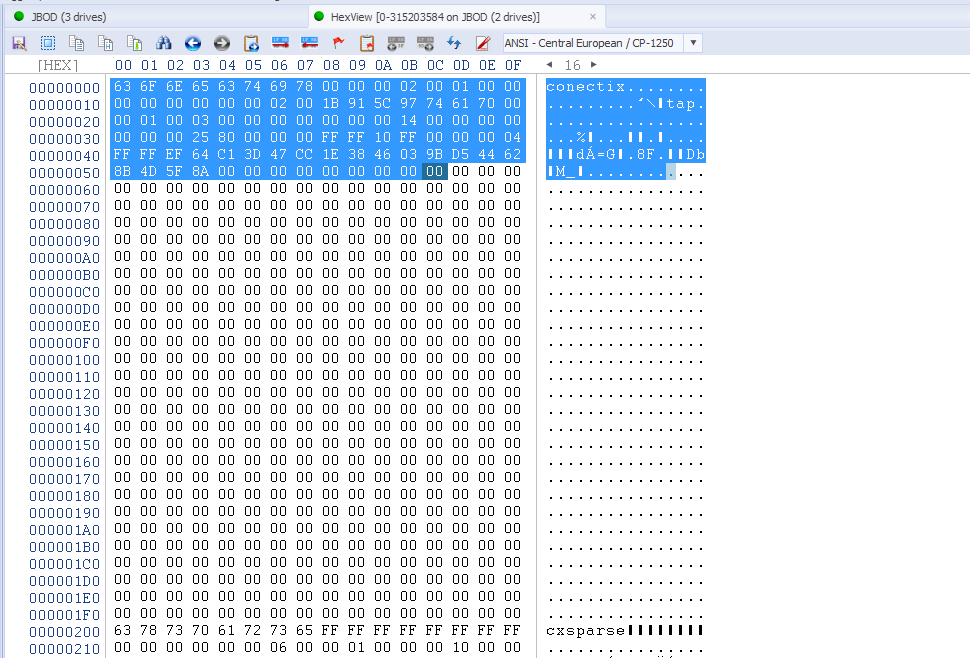Click the gray hex strip with left-arrow disc

tap(396, 43)
